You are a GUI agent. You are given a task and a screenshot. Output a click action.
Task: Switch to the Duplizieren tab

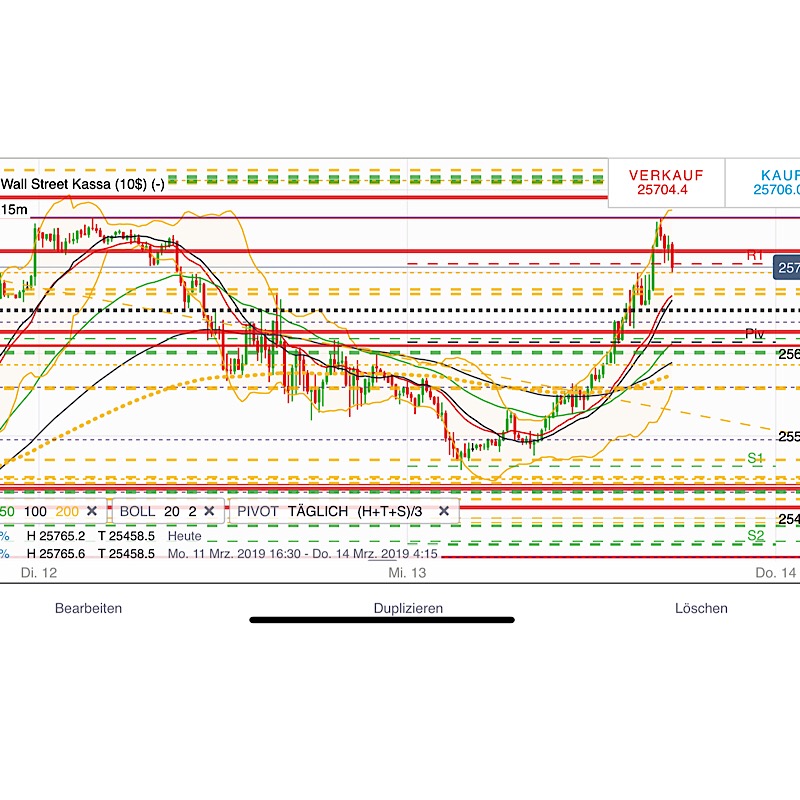(409, 607)
